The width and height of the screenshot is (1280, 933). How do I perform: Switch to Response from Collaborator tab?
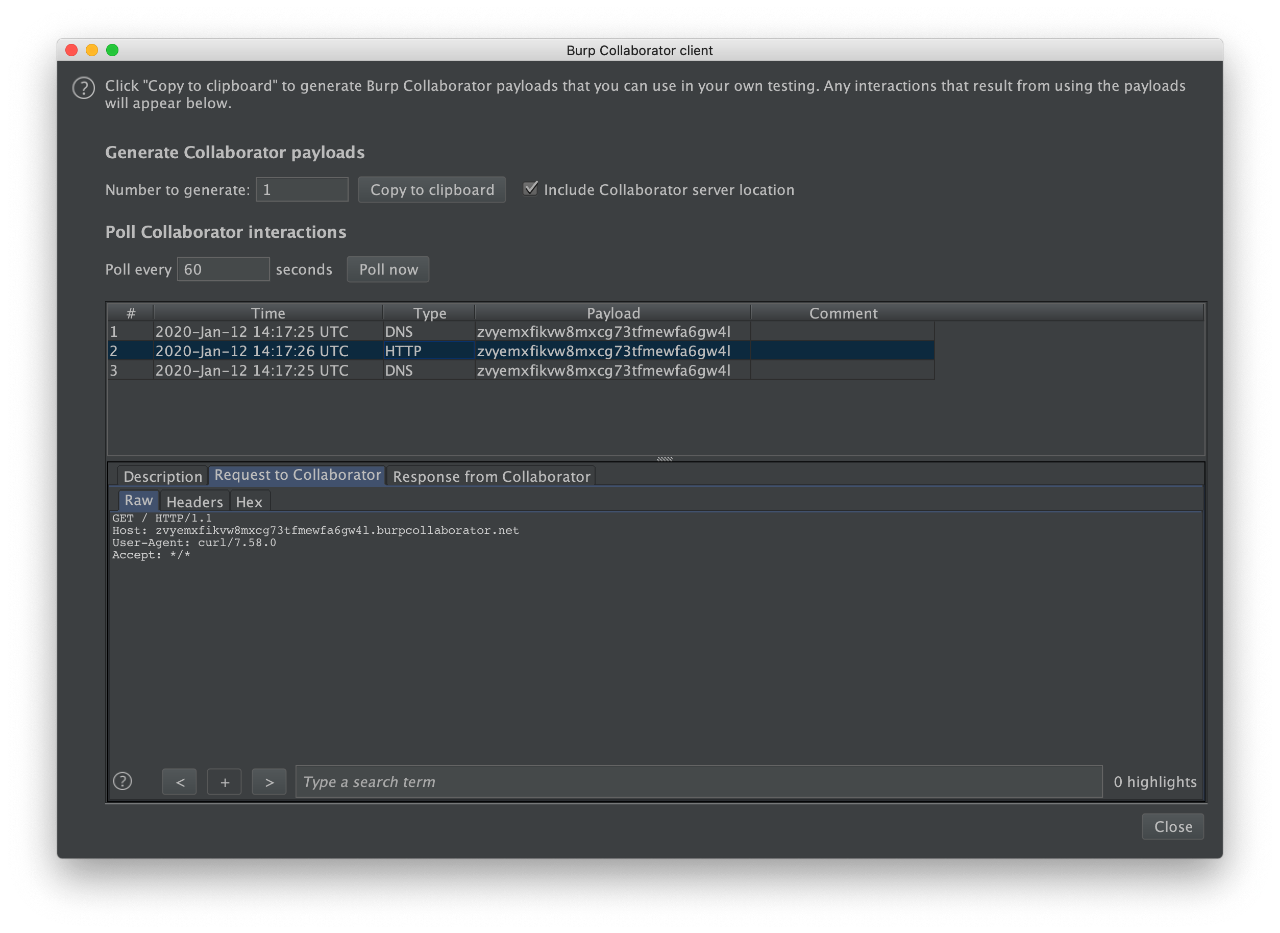pyautogui.click(x=491, y=476)
